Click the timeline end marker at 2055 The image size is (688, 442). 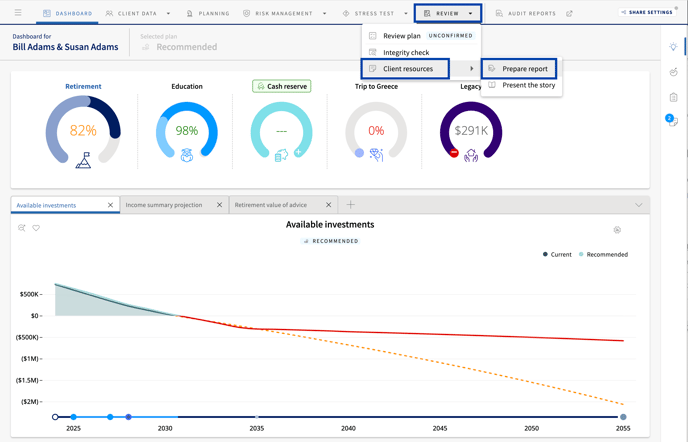[623, 417]
